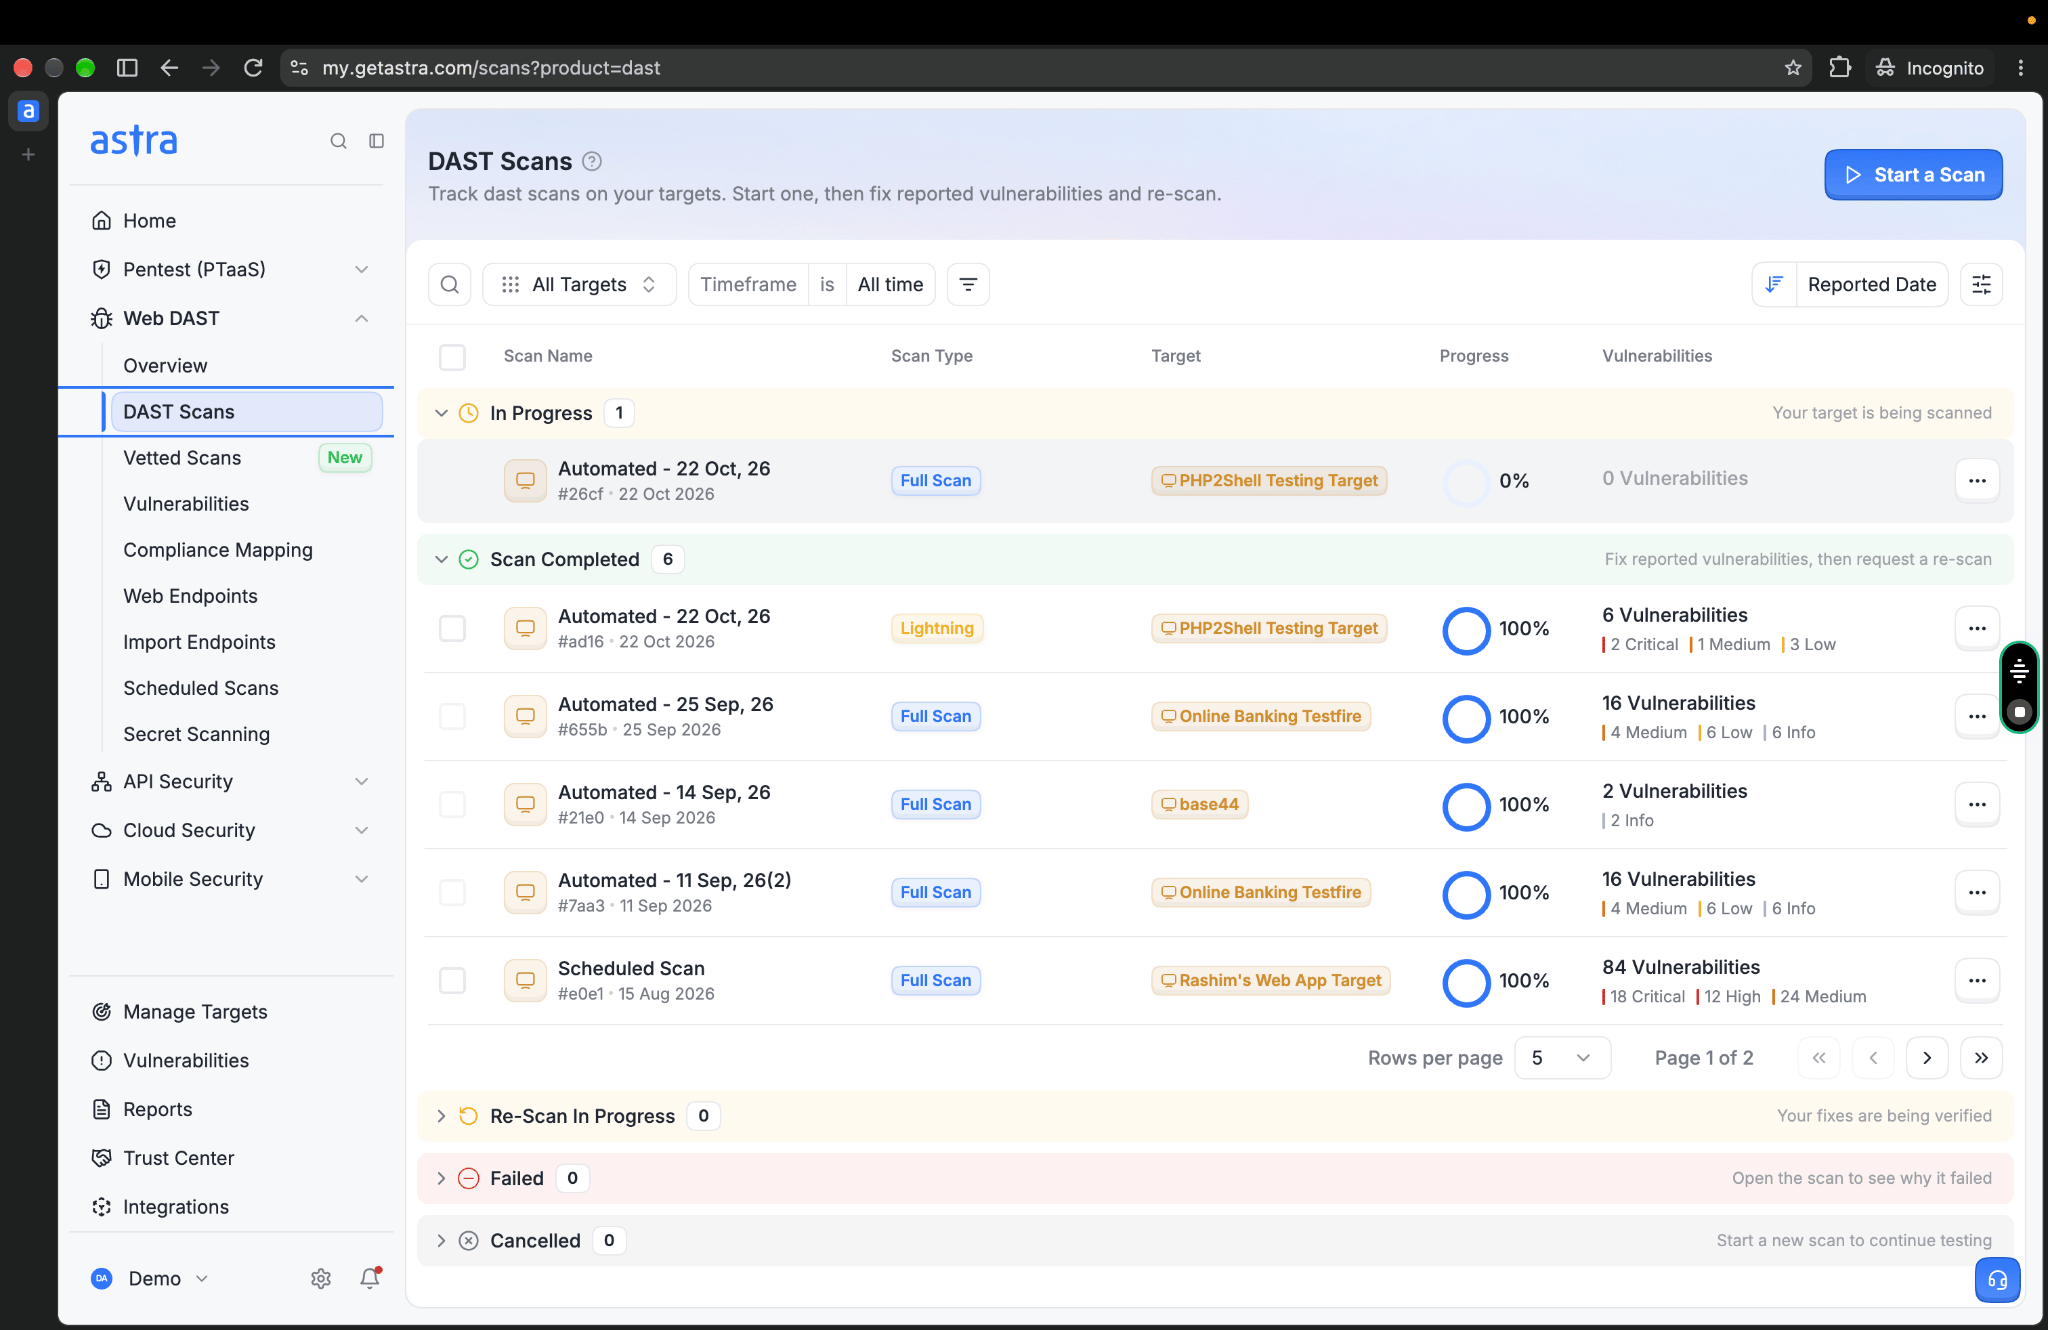The height and width of the screenshot is (1330, 2048).
Task: Go to last page with double-arrow icon
Action: point(1981,1058)
